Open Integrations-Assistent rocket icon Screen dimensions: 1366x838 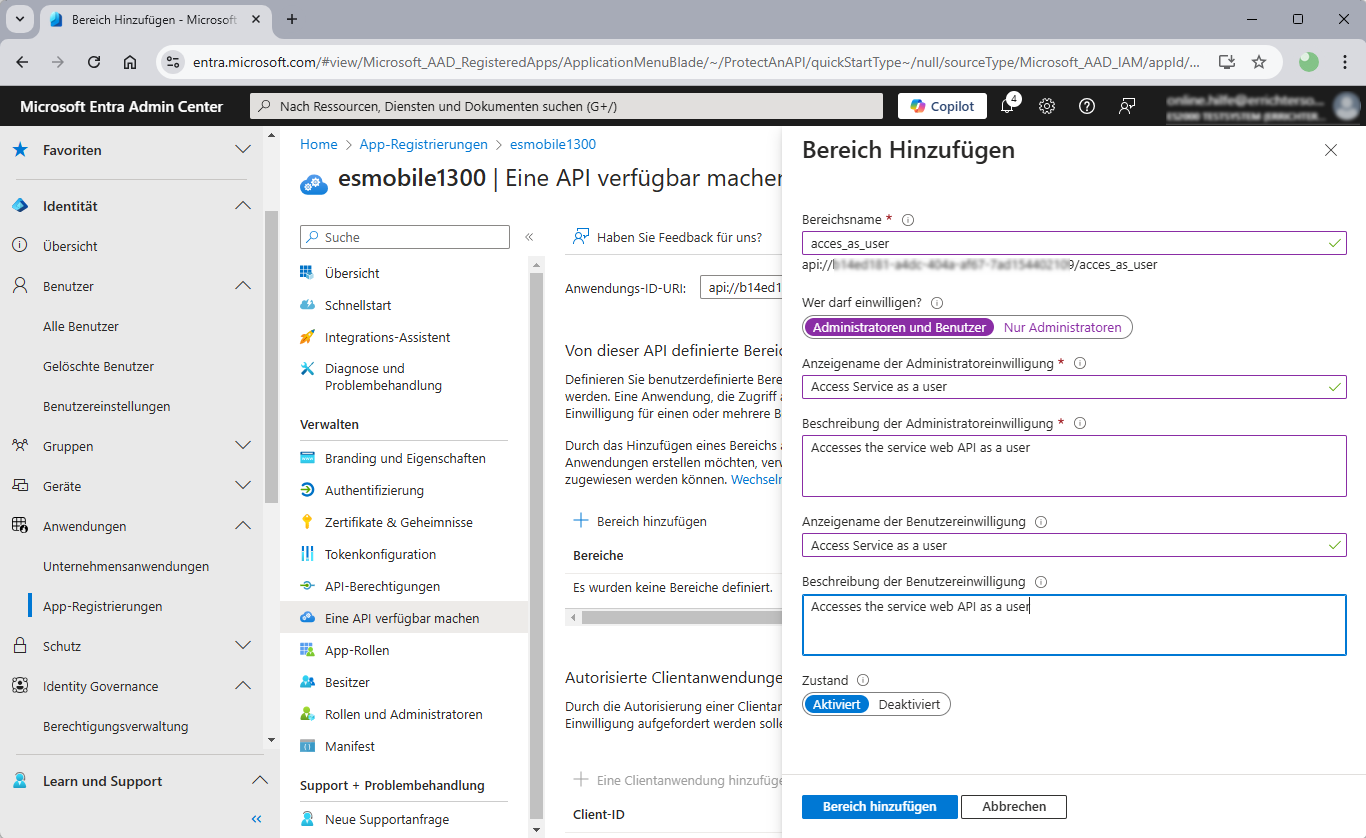(307, 337)
